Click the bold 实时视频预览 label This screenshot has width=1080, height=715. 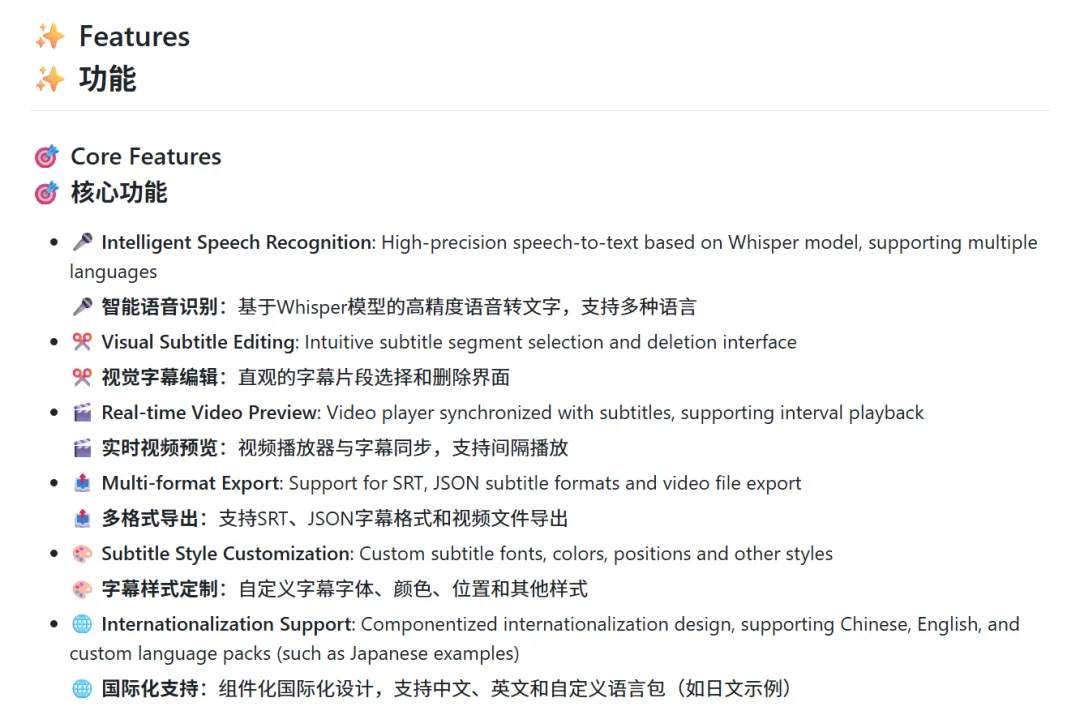(x=160, y=448)
